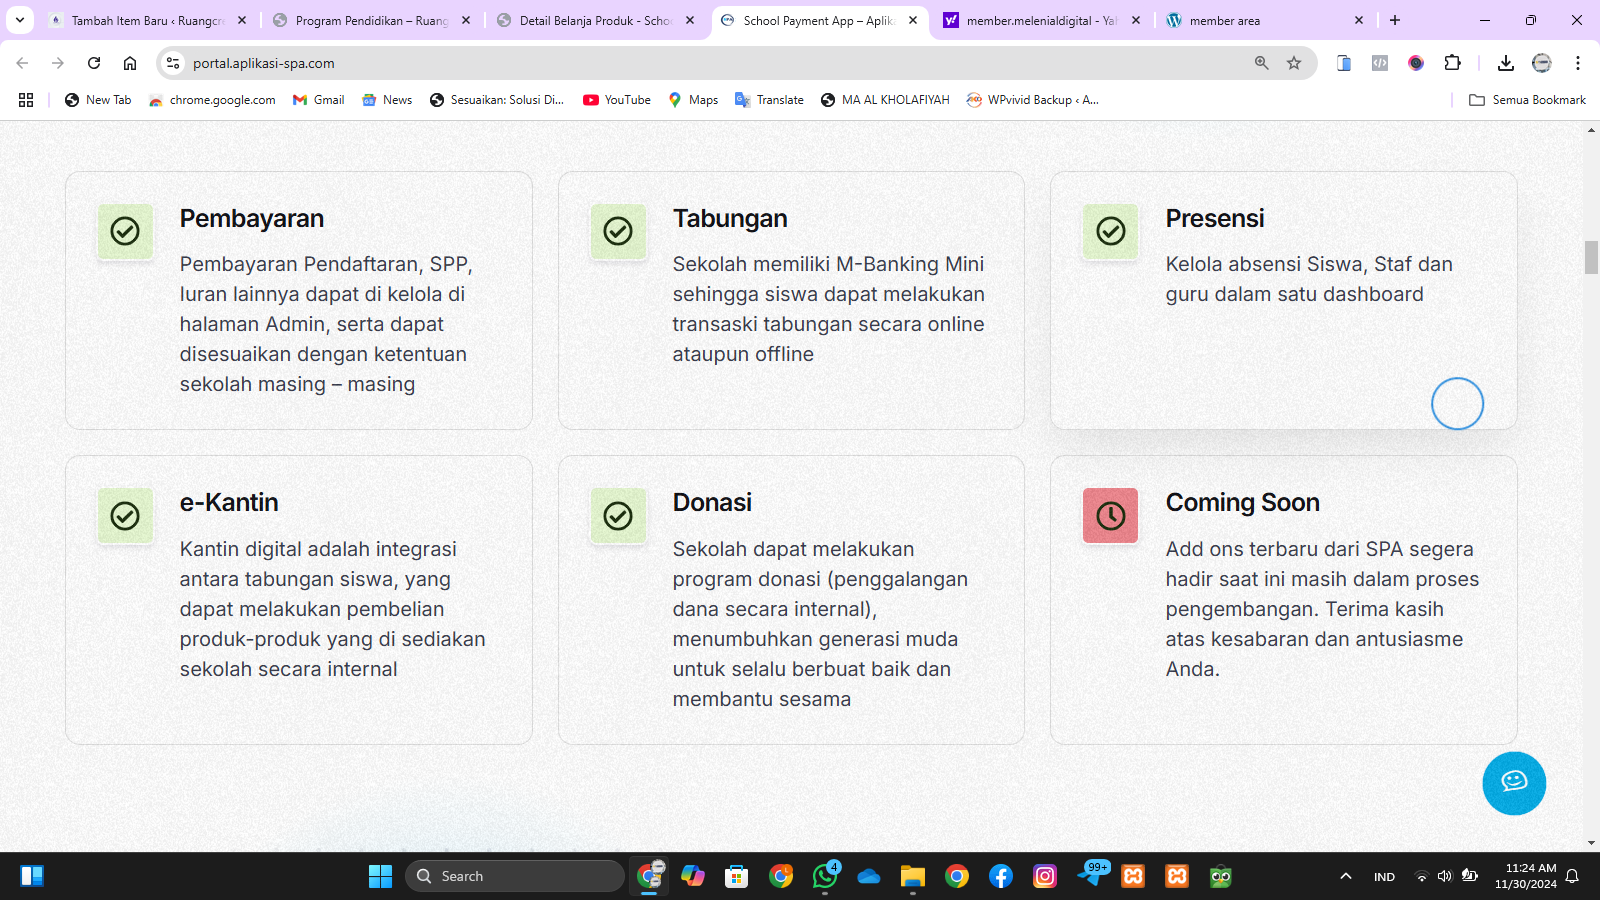Expand the tab search dropdown arrow
The height and width of the screenshot is (900, 1600).
[19, 20]
